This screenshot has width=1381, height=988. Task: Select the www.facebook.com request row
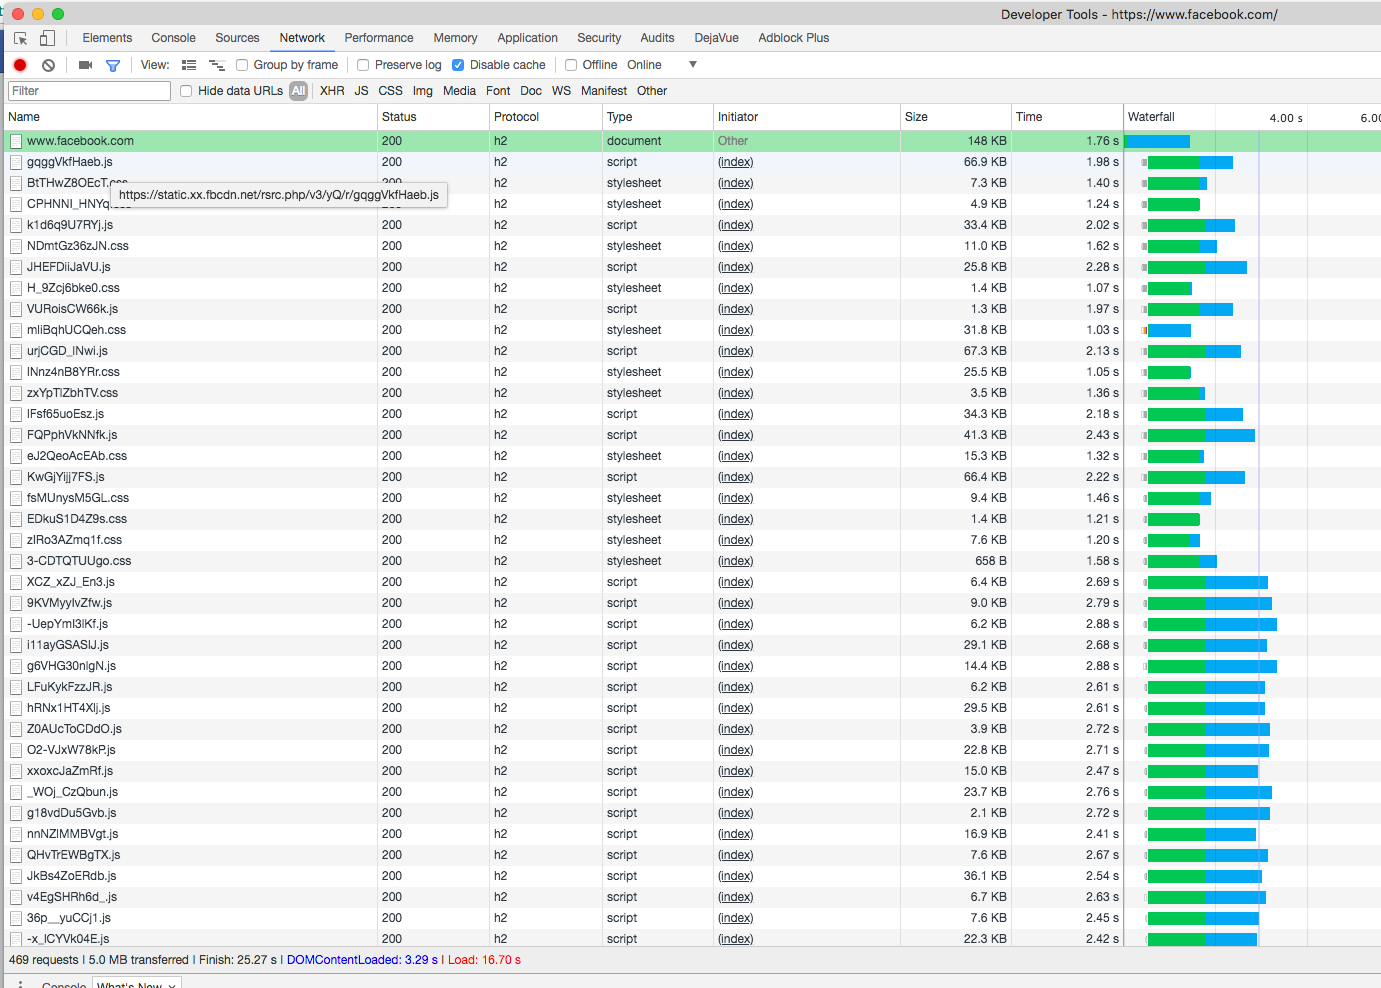(x=690, y=141)
